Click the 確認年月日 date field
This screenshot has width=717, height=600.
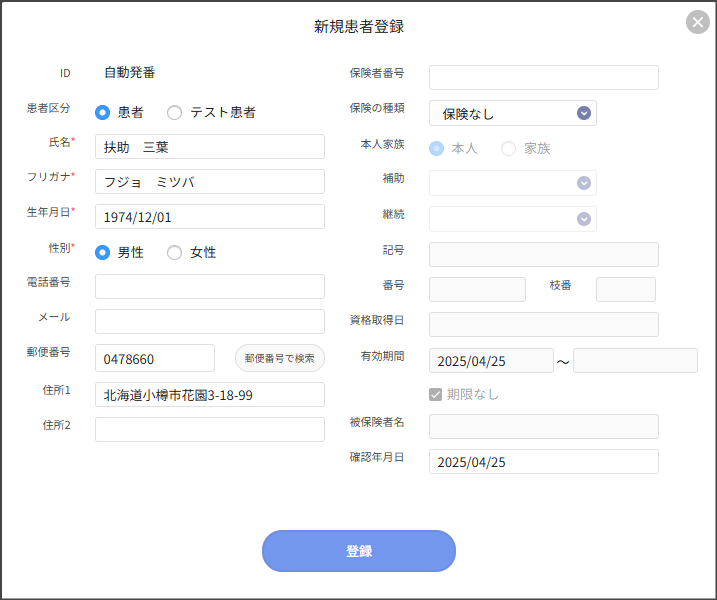[x=543, y=462]
